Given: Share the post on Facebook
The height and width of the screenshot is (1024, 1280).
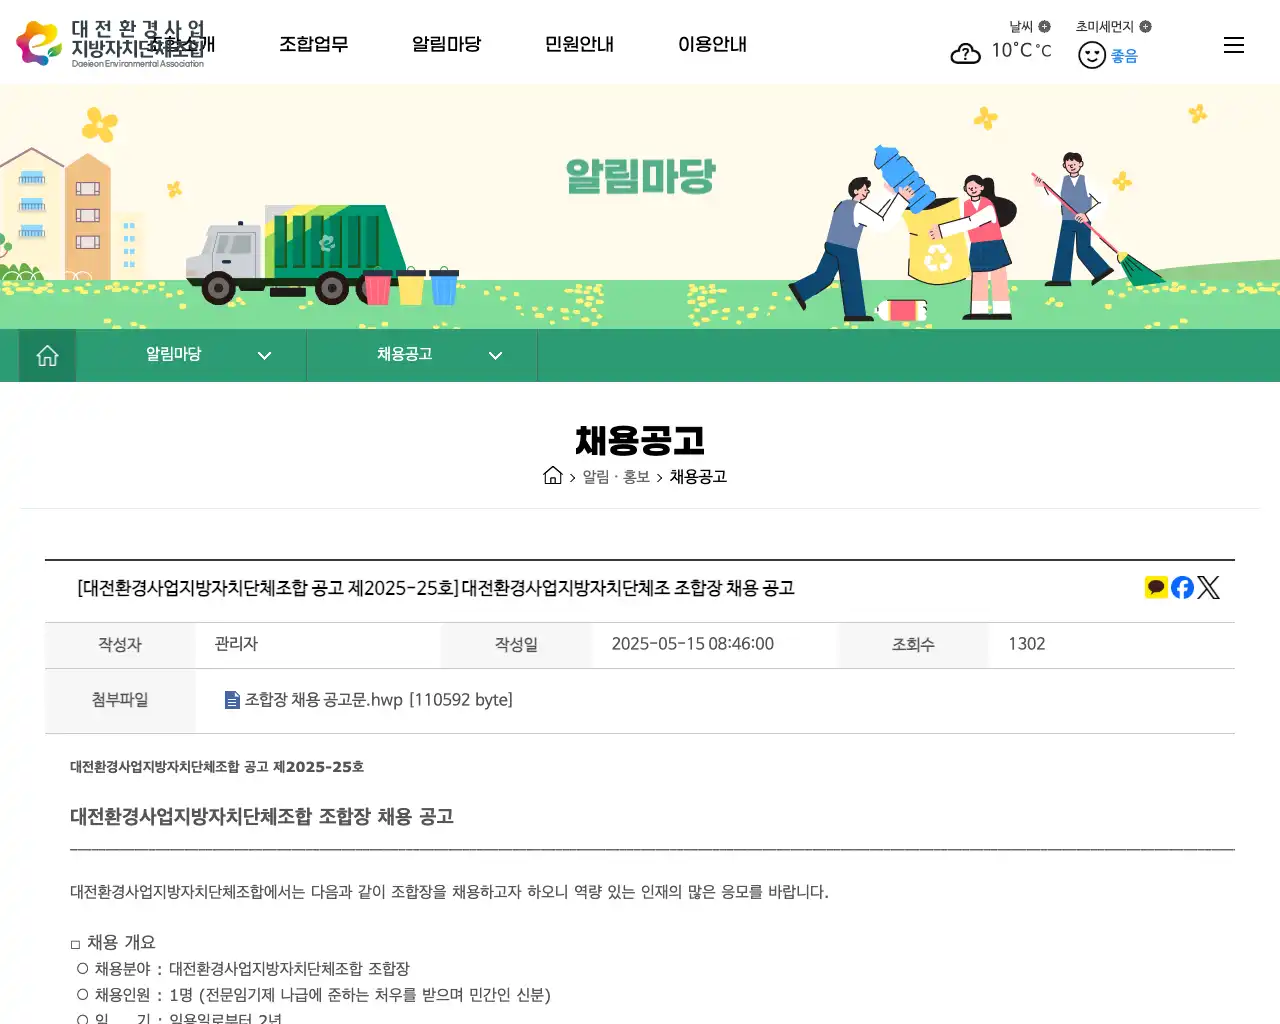Looking at the screenshot, I should click(x=1181, y=587).
